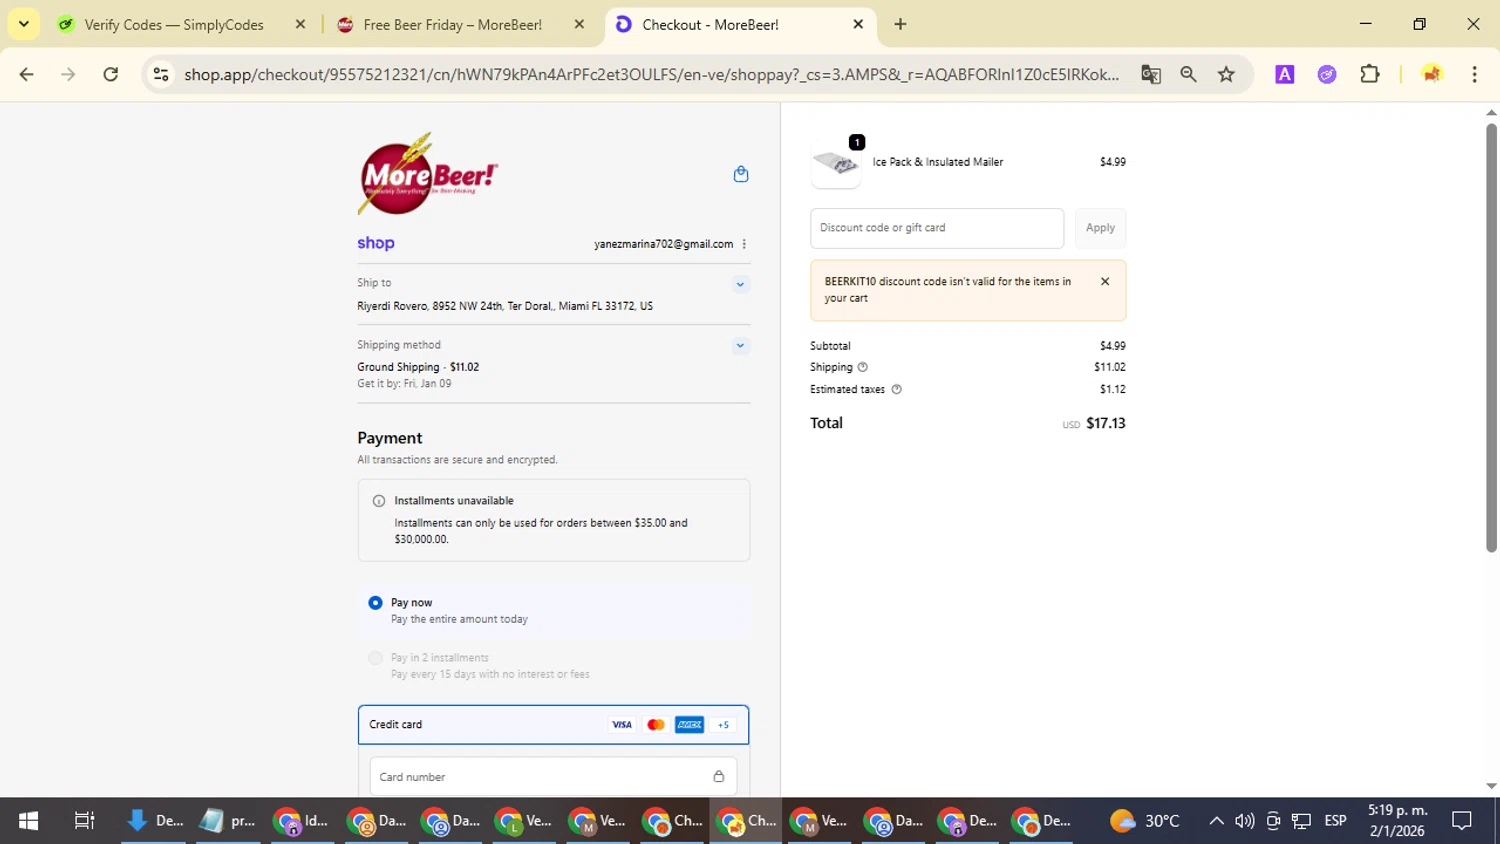The height and width of the screenshot is (844, 1500).
Task: Open the 'Id...' Chrome taskbar window
Action: pyautogui.click(x=302, y=821)
